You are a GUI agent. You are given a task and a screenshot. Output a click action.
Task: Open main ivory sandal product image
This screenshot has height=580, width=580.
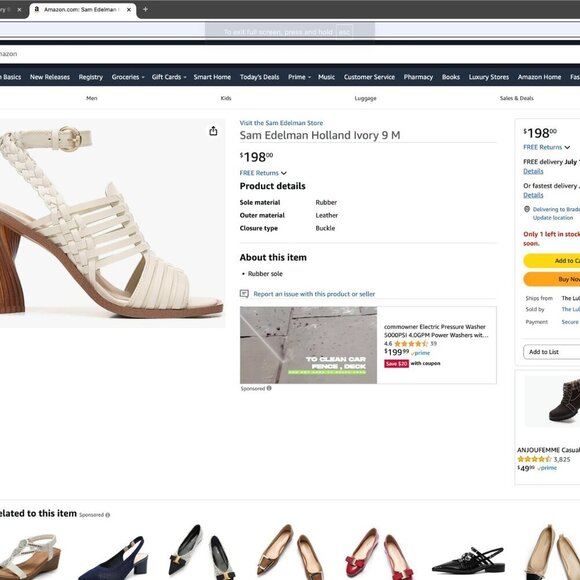pyautogui.click(x=111, y=223)
